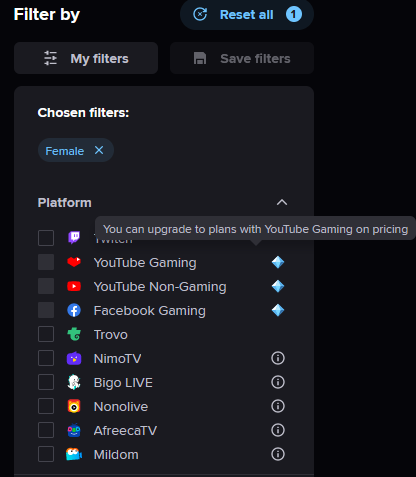Click the Save filters button
416x477 pixels.
pyautogui.click(x=242, y=58)
